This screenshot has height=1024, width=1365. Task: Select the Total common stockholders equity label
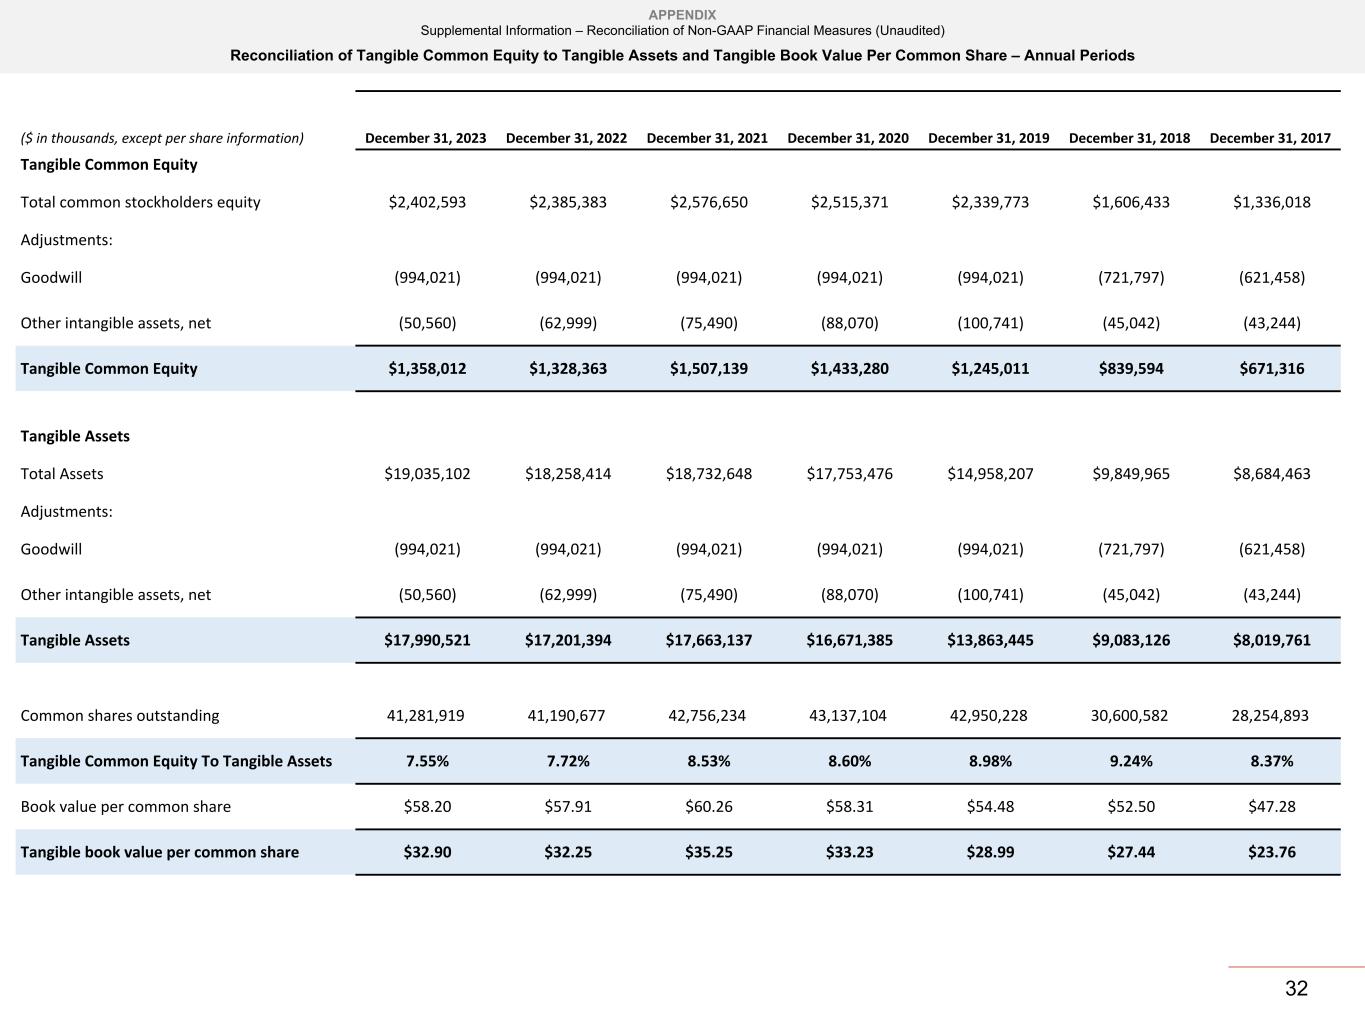coord(140,202)
